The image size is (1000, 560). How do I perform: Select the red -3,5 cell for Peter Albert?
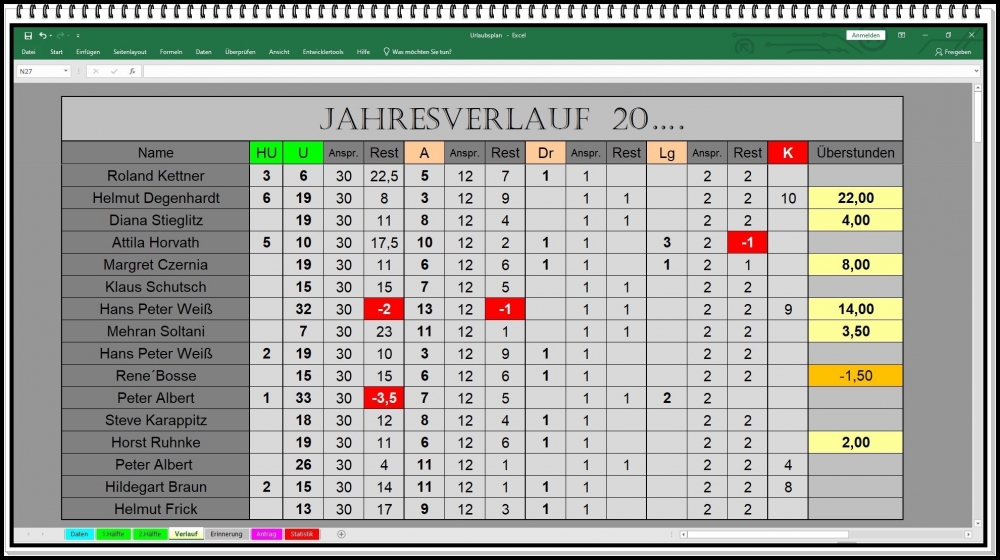point(384,398)
